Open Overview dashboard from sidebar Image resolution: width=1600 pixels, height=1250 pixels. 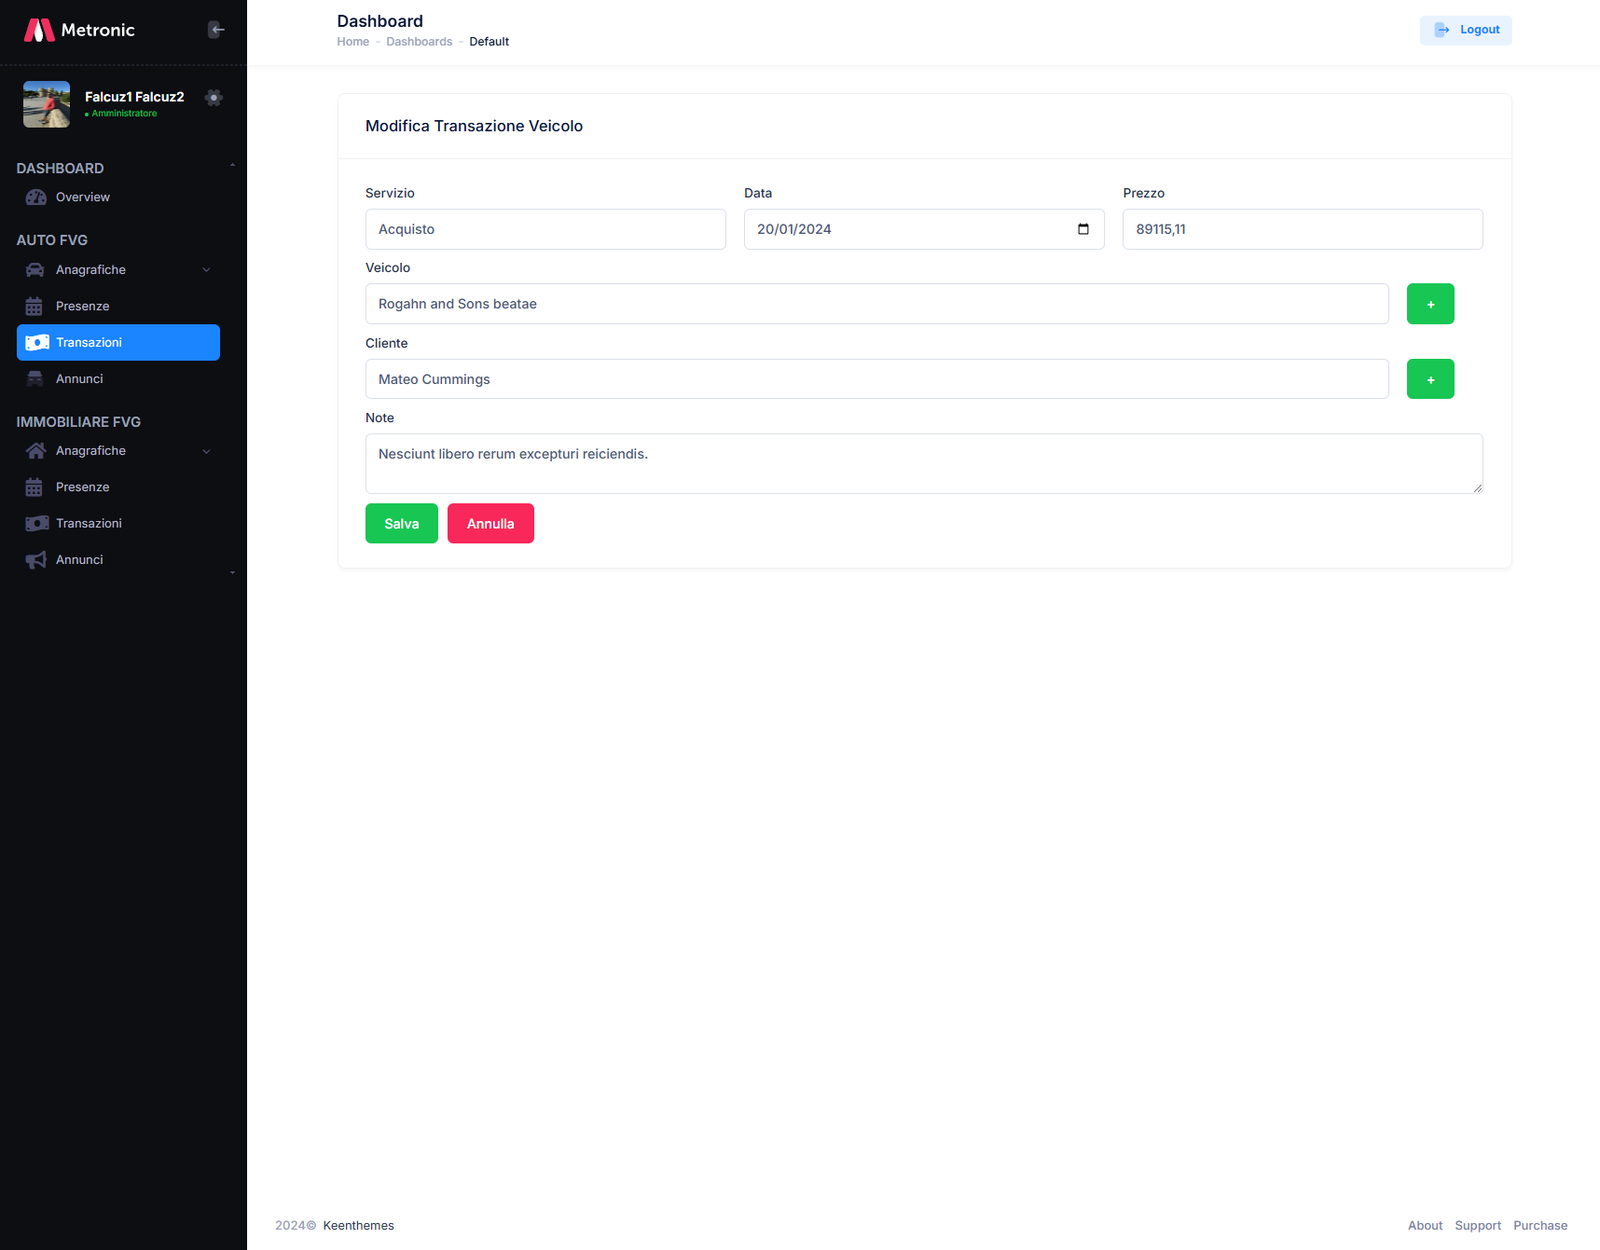tap(82, 197)
